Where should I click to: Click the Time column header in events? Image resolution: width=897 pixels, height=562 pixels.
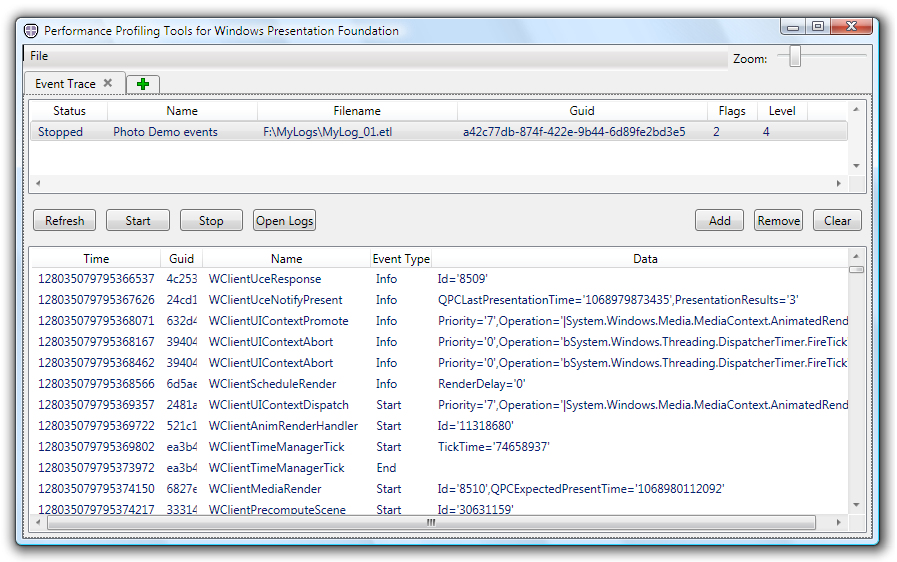pos(96,259)
